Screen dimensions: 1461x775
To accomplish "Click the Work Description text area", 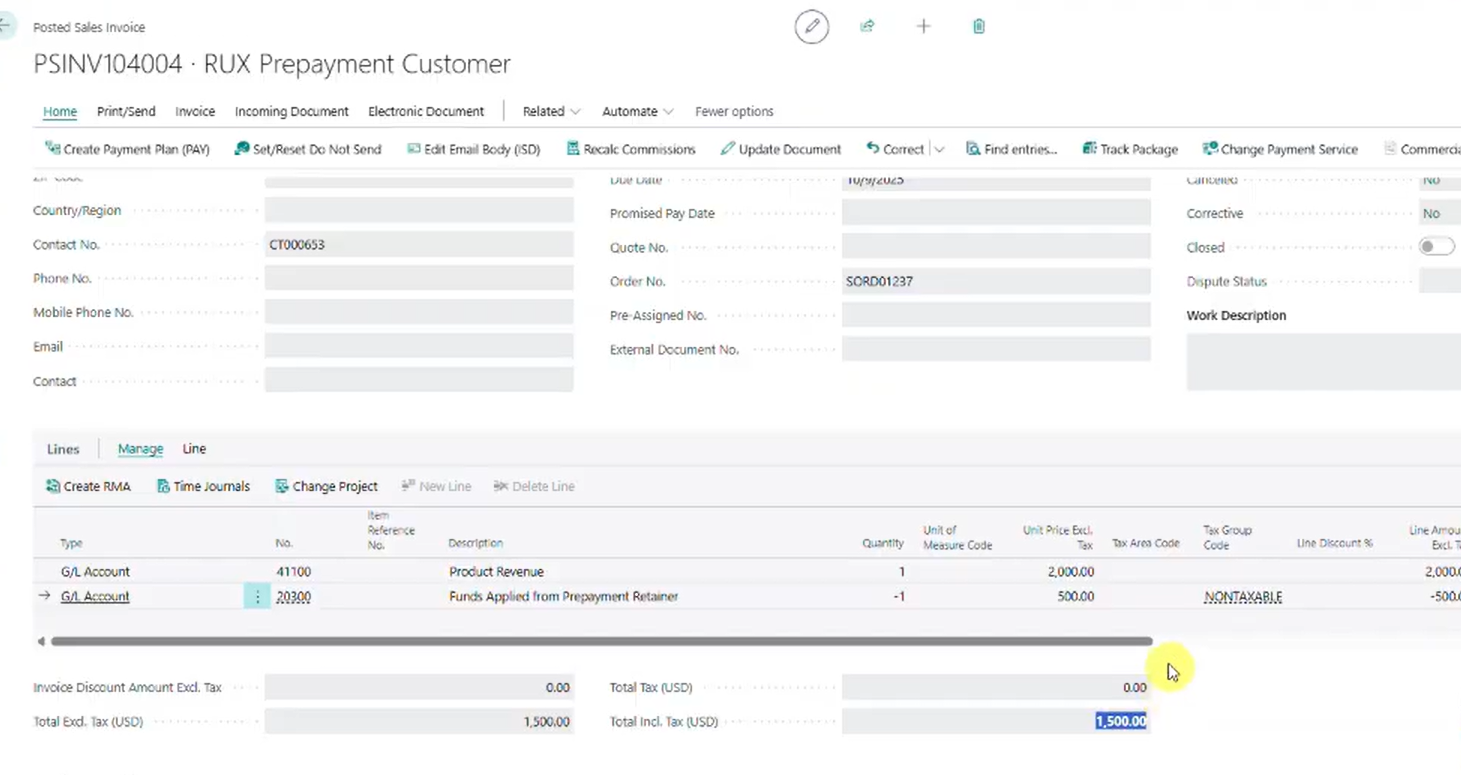I will 1323,362.
